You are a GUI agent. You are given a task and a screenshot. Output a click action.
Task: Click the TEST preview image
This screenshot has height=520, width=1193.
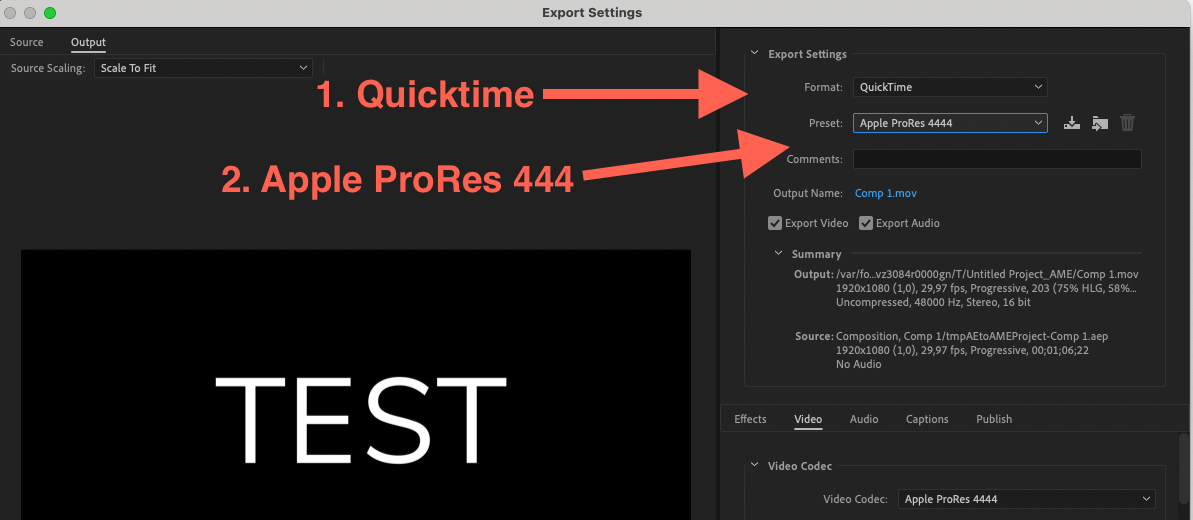355,384
